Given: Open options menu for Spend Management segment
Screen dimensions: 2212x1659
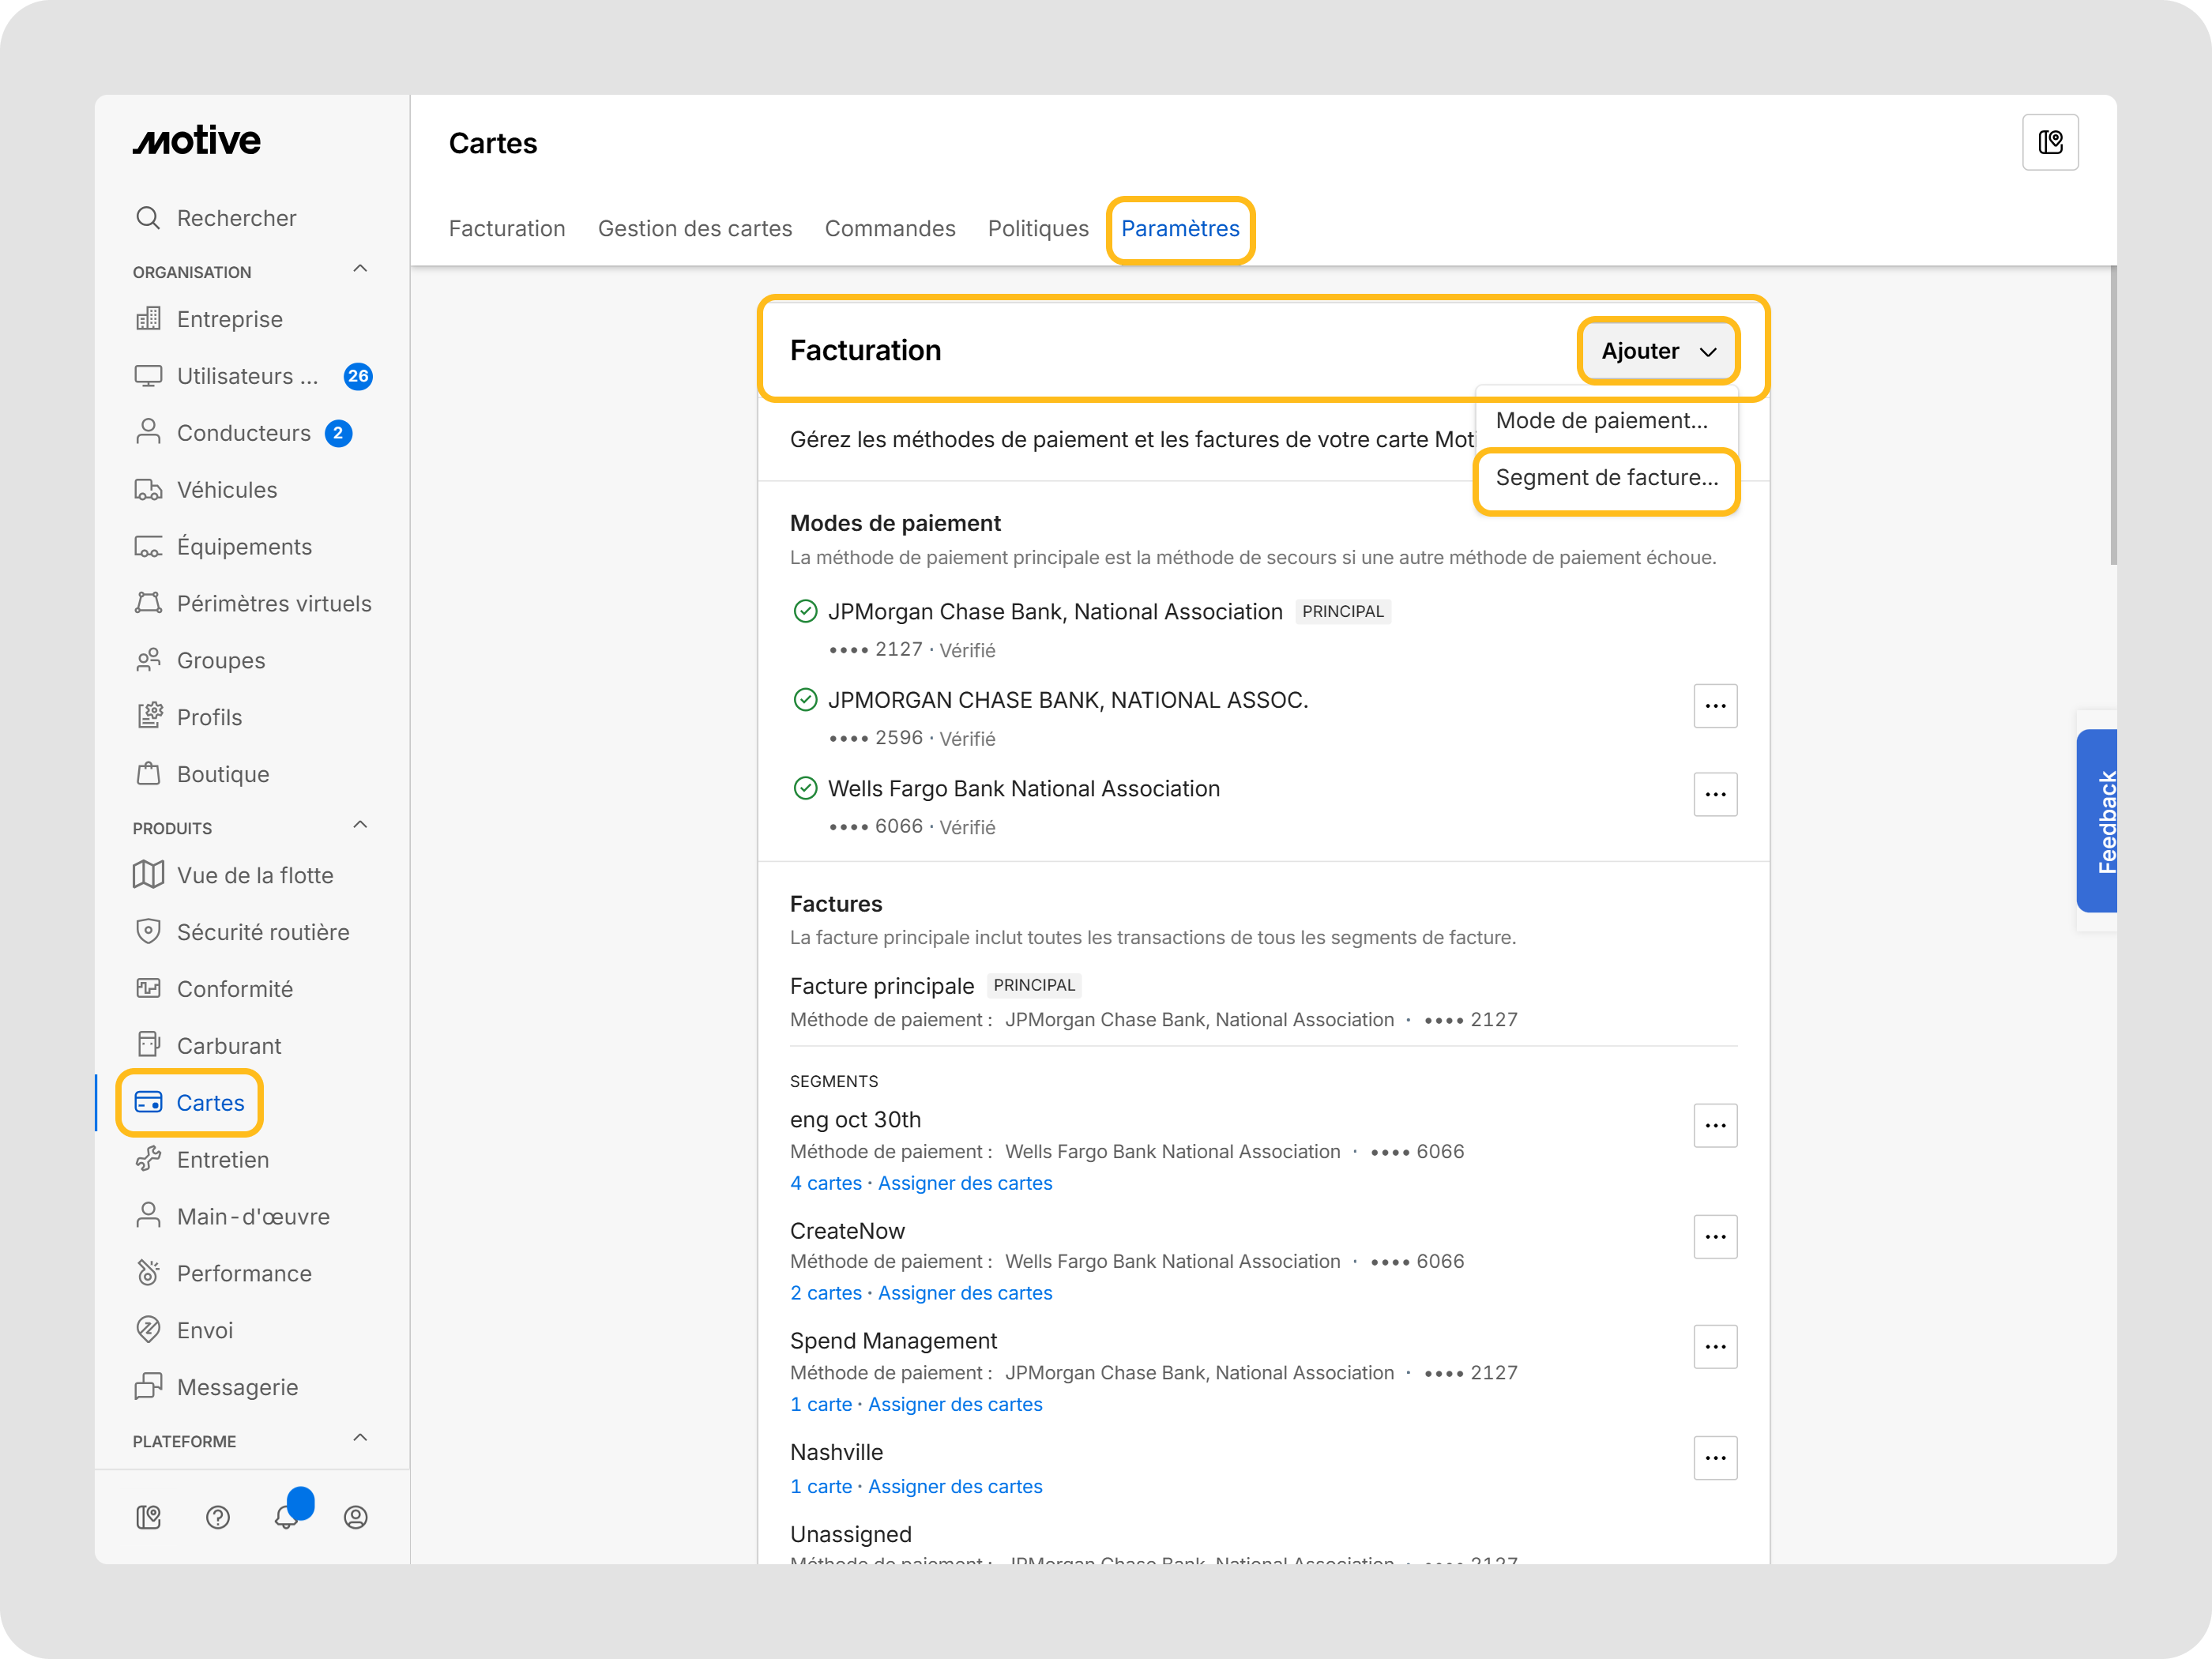Looking at the screenshot, I should point(1715,1347).
